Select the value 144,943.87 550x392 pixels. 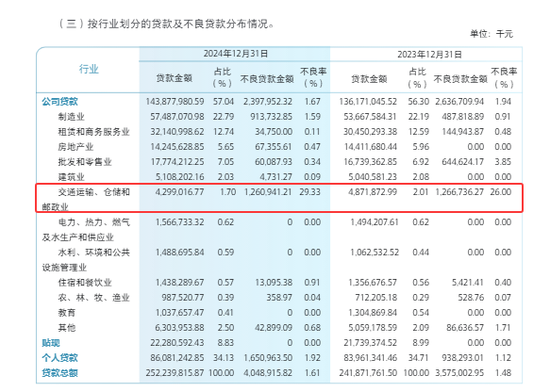click(463, 132)
